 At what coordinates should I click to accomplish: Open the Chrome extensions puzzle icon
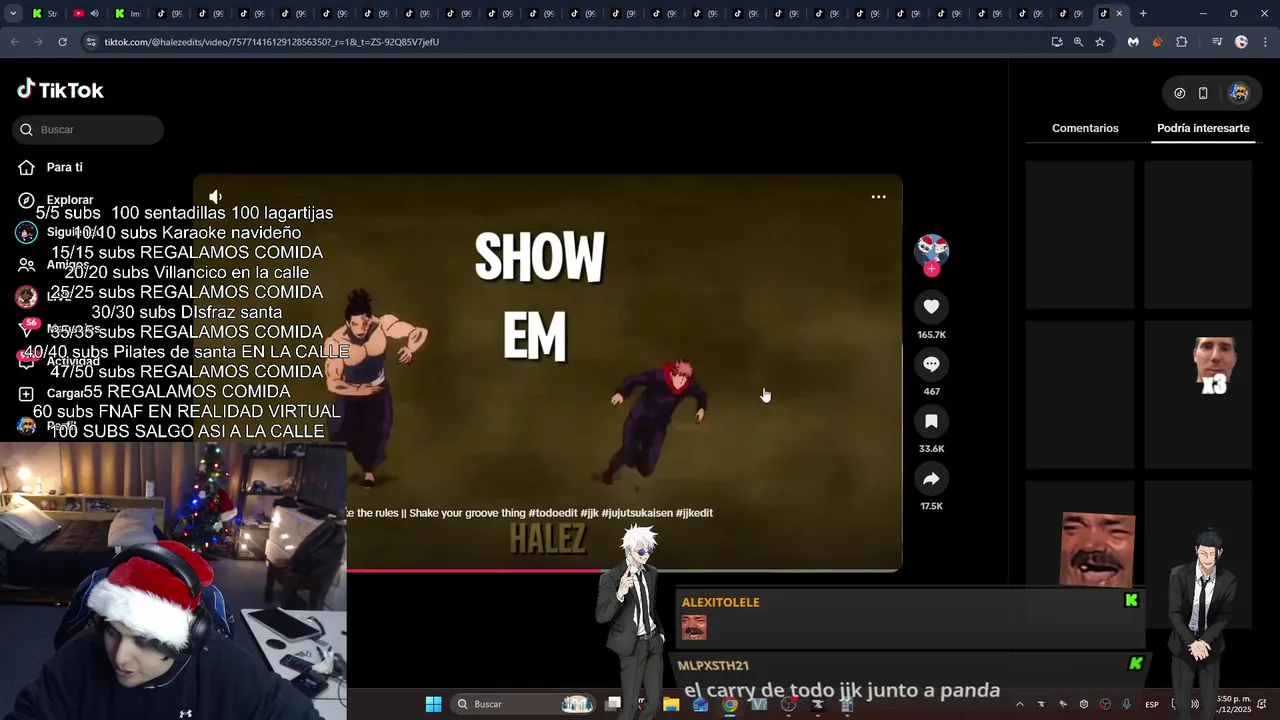click(x=1182, y=42)
